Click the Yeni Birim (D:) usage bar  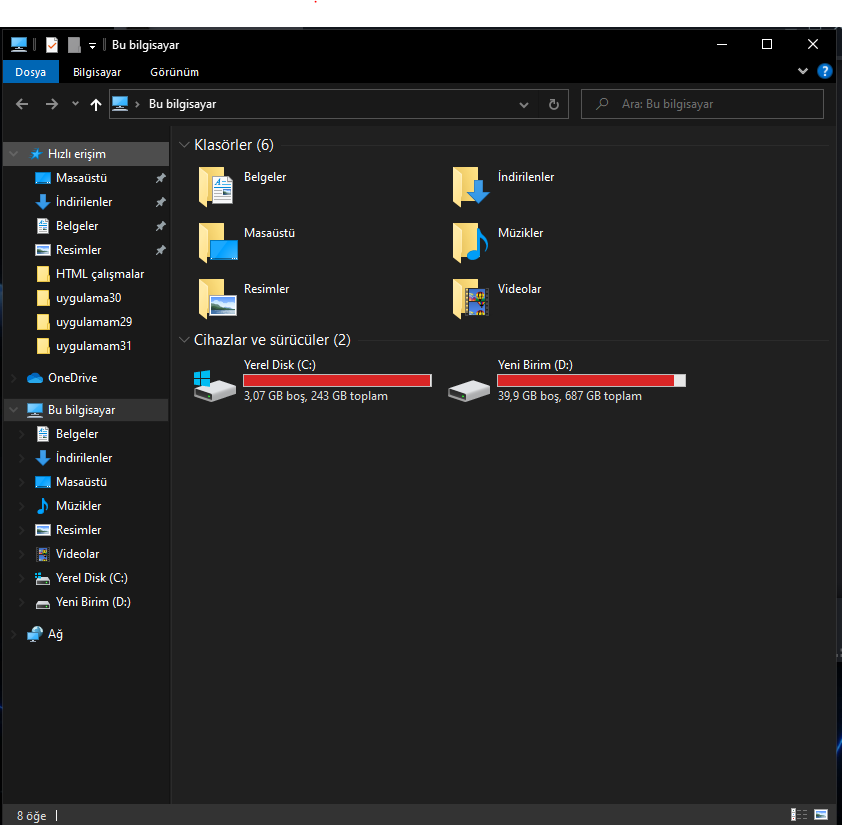pyautogui.click(x=591, y=380)
